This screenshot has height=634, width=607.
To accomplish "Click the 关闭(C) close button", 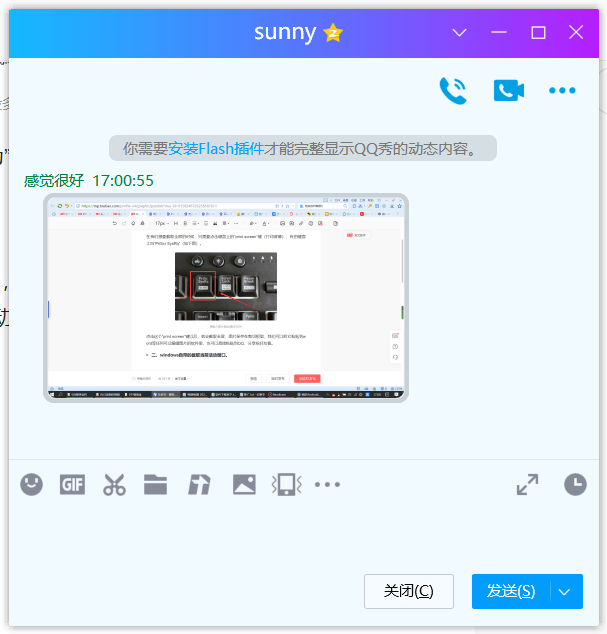I will (x=408, y=592).
